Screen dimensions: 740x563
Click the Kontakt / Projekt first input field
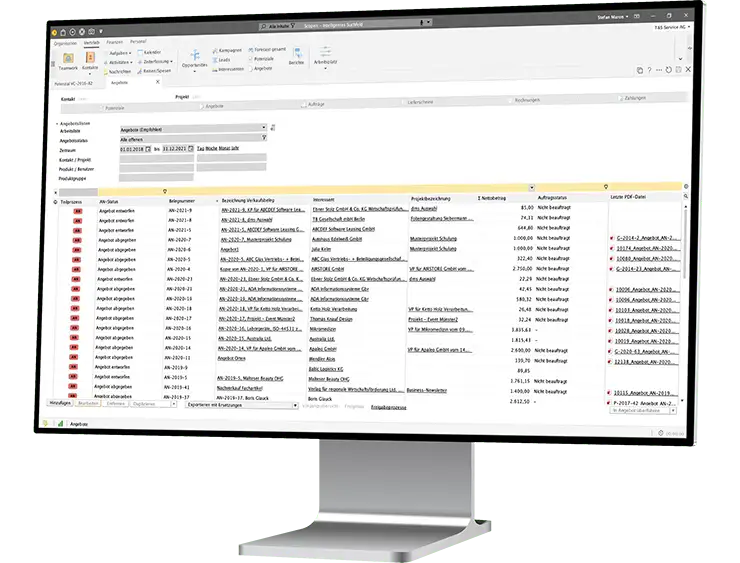click(x=157, y=159)
